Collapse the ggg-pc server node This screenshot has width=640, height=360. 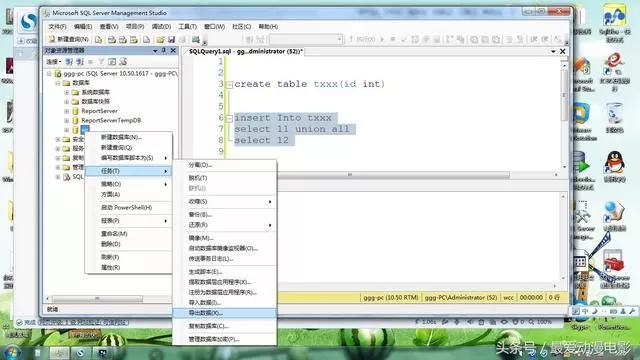point(49,73)
